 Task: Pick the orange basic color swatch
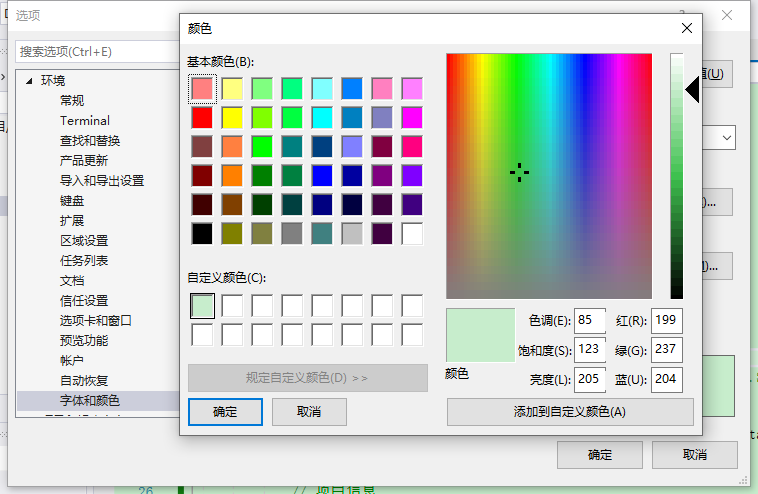232,176
